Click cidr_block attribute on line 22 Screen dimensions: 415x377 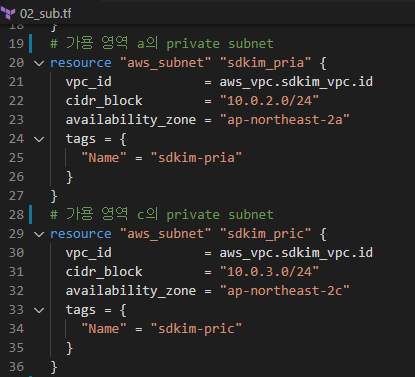(x=104, y=101)
